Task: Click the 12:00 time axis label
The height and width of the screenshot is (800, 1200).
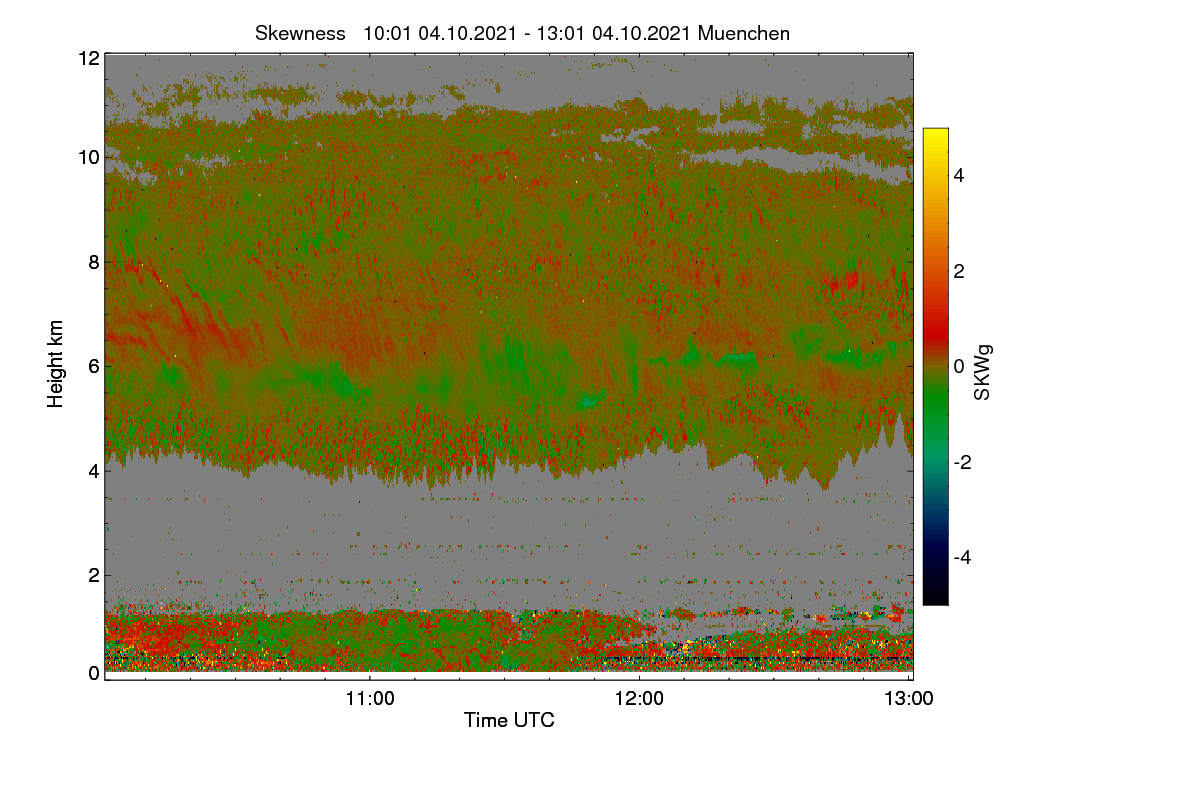Action: point(640,699)
